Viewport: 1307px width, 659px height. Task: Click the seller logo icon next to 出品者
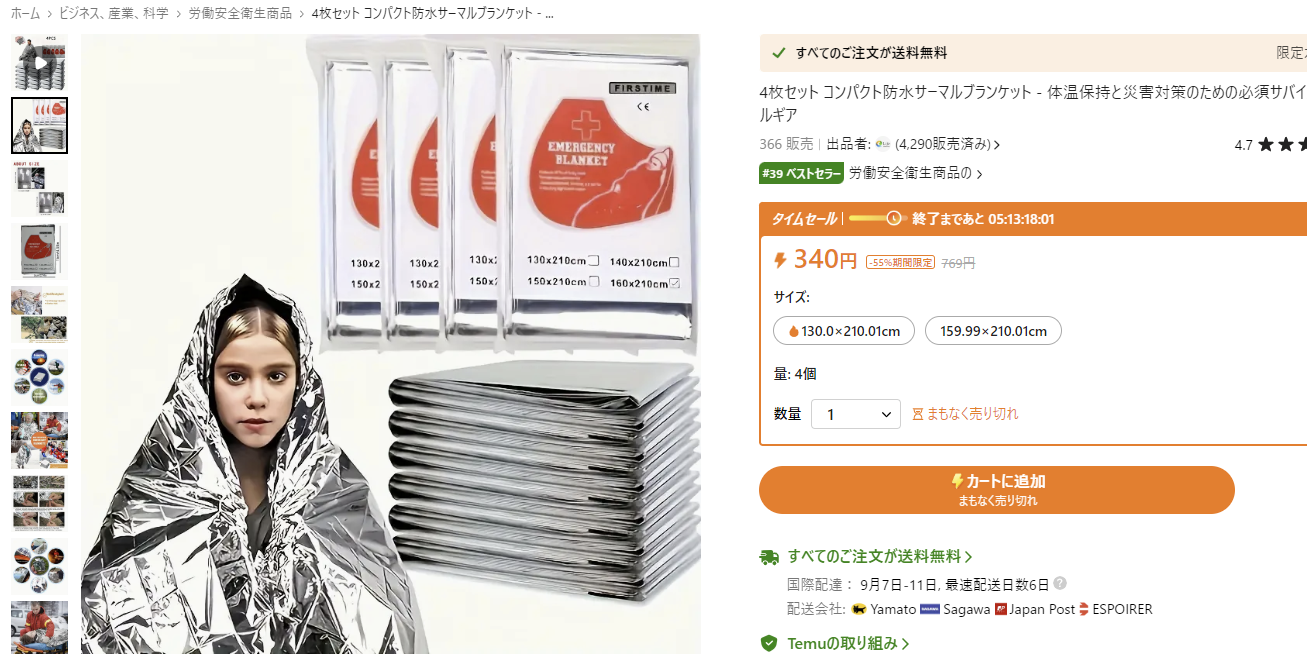coord(882,144)
